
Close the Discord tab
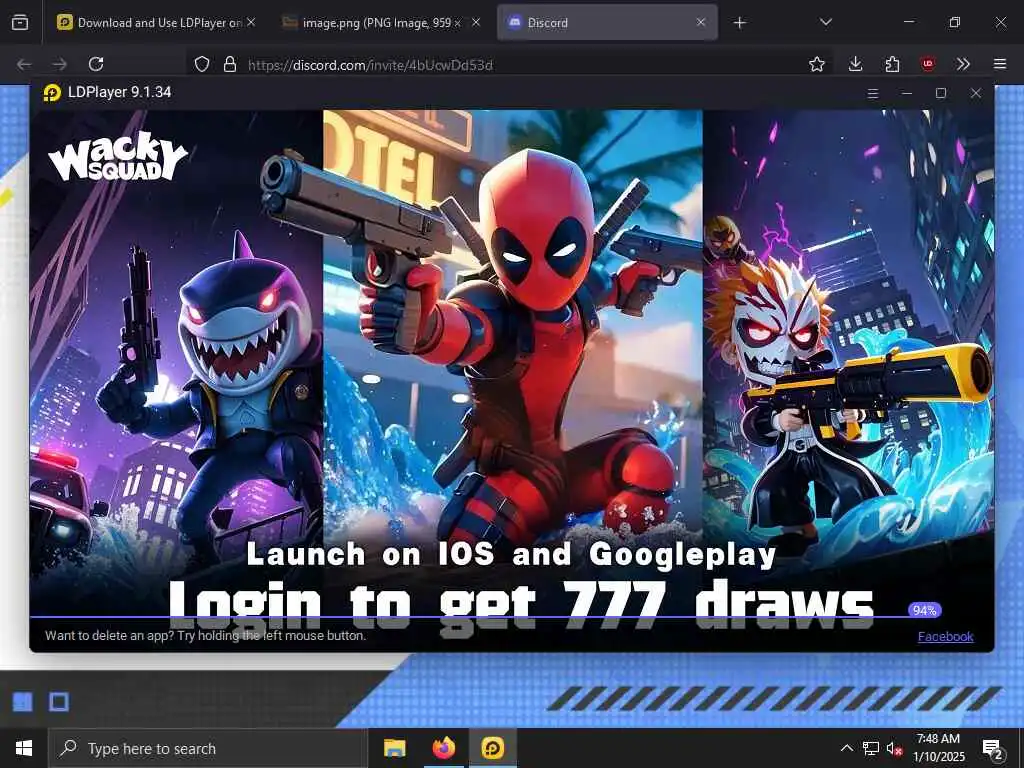pyautogui.click(x=701, y=23)
